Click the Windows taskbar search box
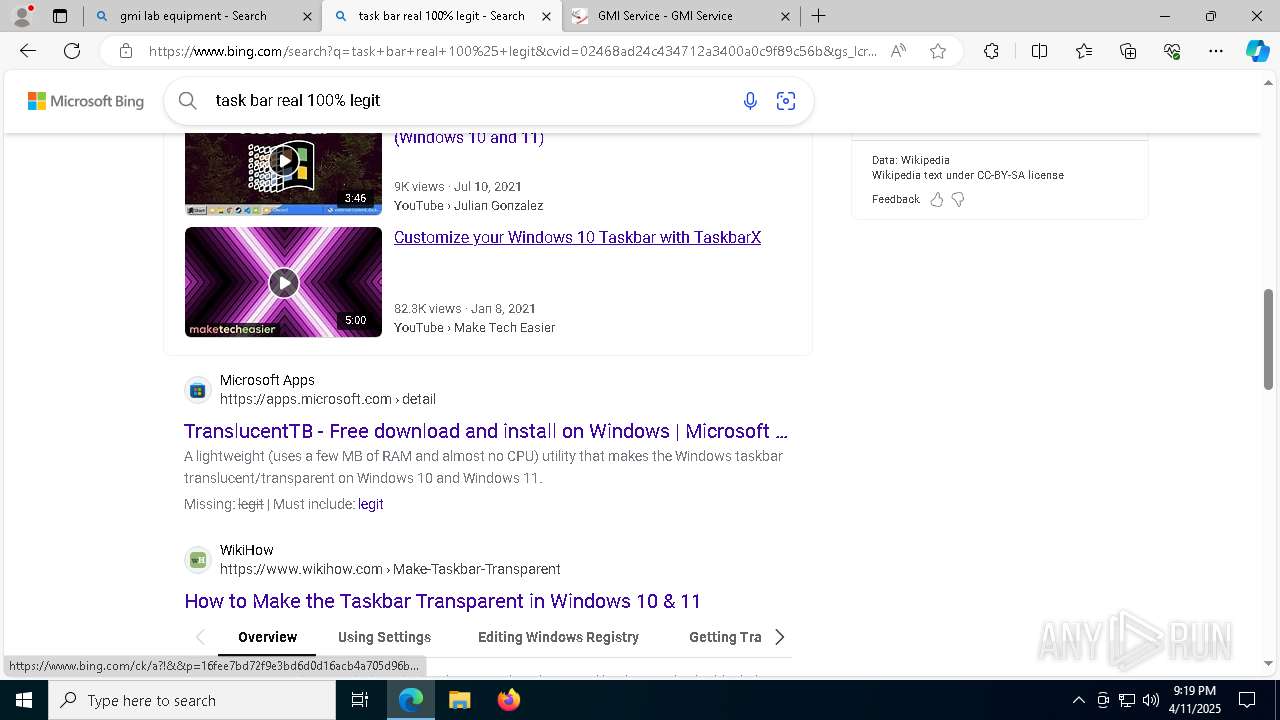 pyautogui.click(x=192, y=700)
